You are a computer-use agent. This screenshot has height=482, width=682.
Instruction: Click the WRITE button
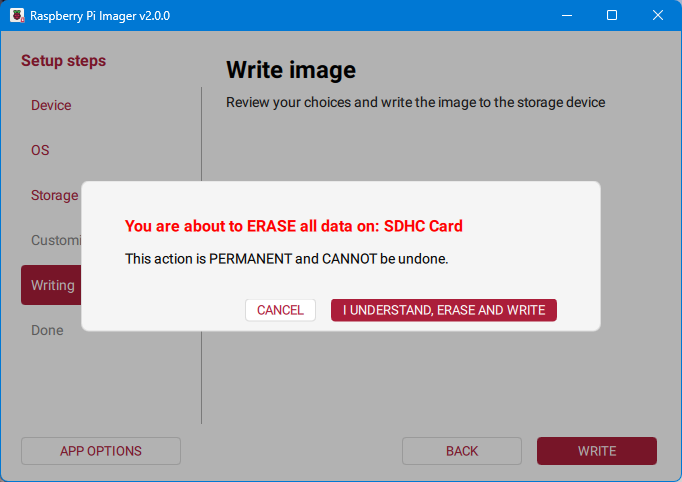tap(597, 451)
